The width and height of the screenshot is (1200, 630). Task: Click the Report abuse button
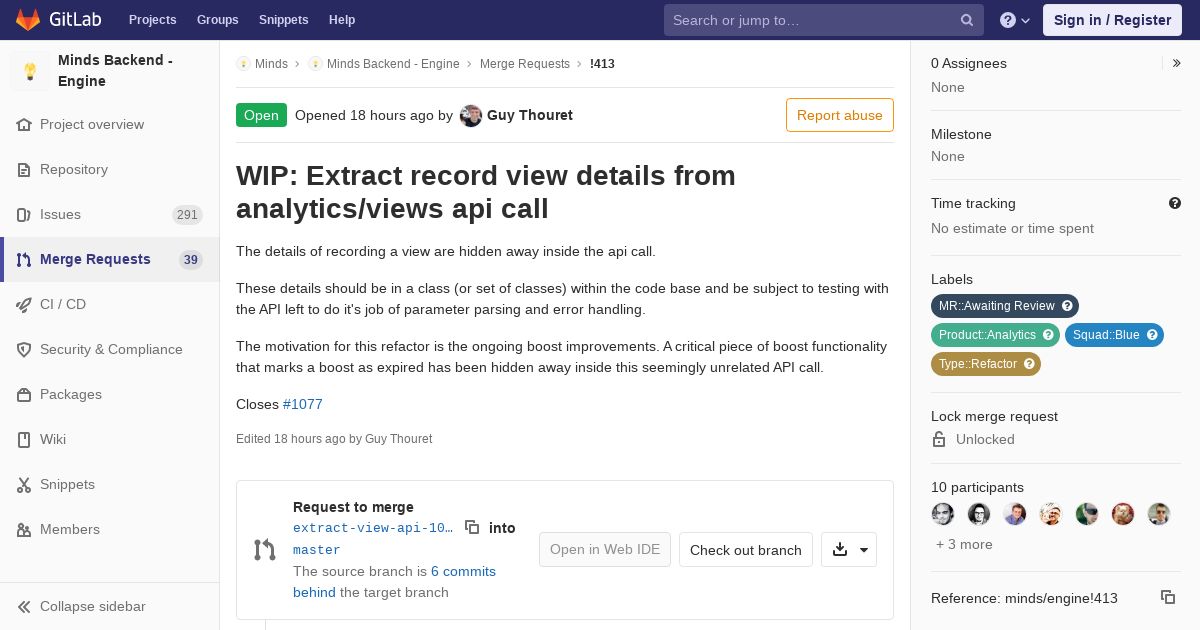pyautogui.click(x=839, y=115)
